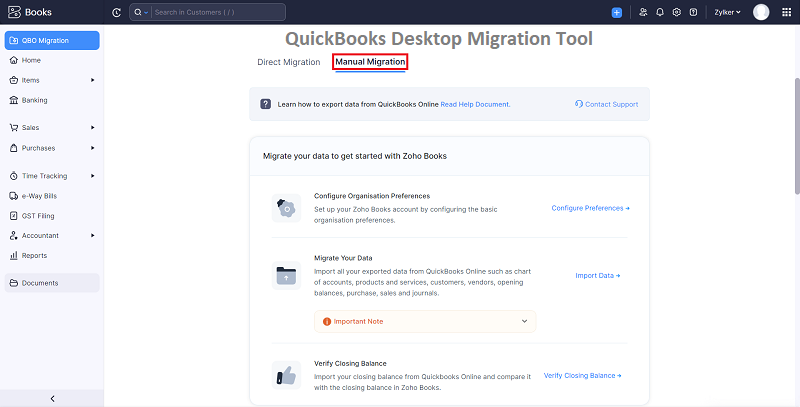Open the apps grid launcher

tap(786, 12)
